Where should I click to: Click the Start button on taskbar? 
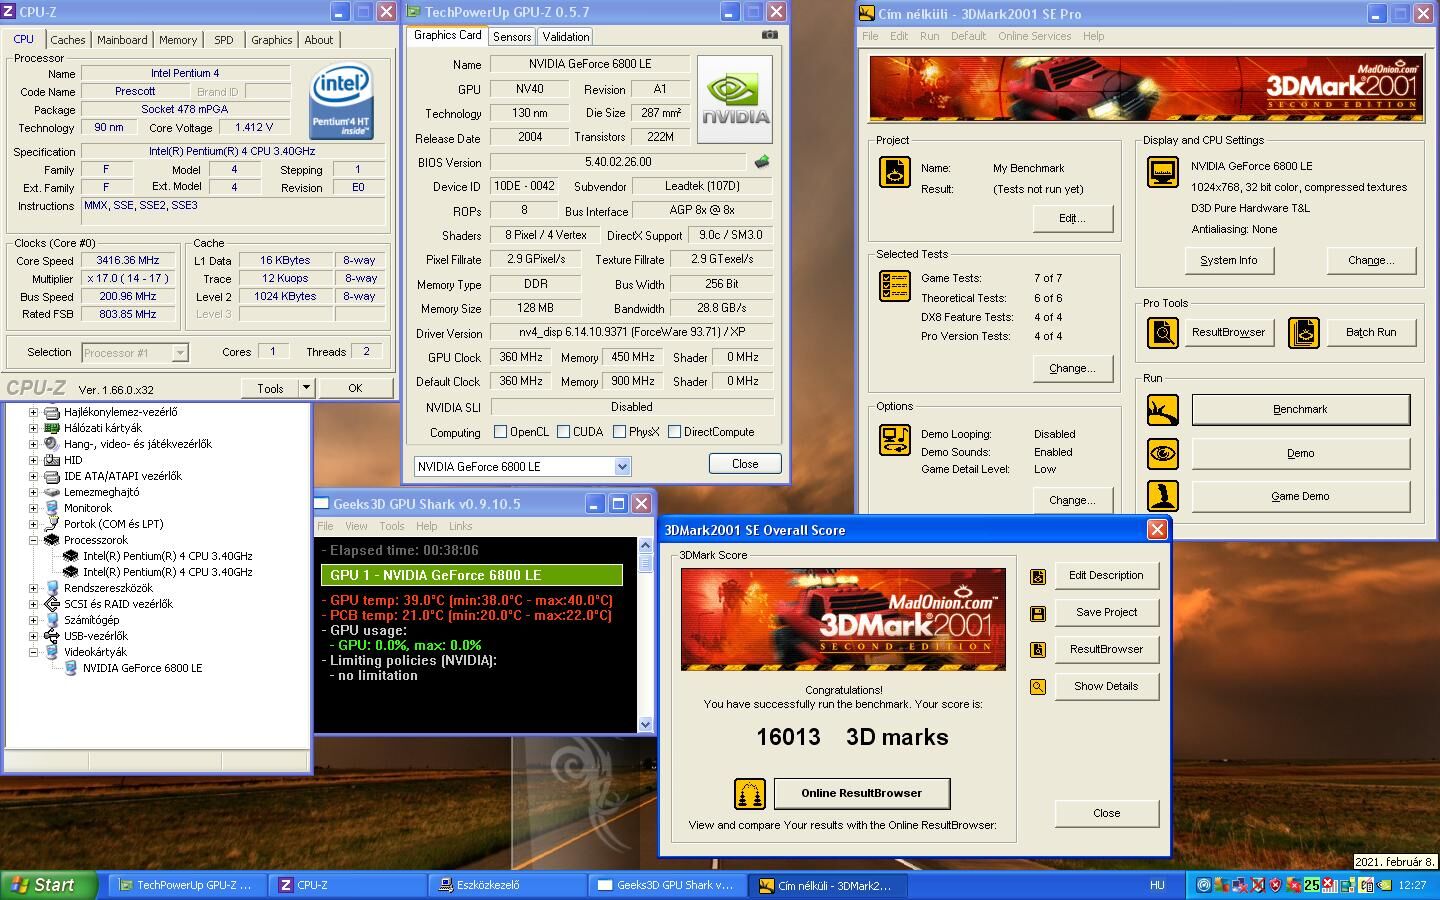[x=49, y=885]
